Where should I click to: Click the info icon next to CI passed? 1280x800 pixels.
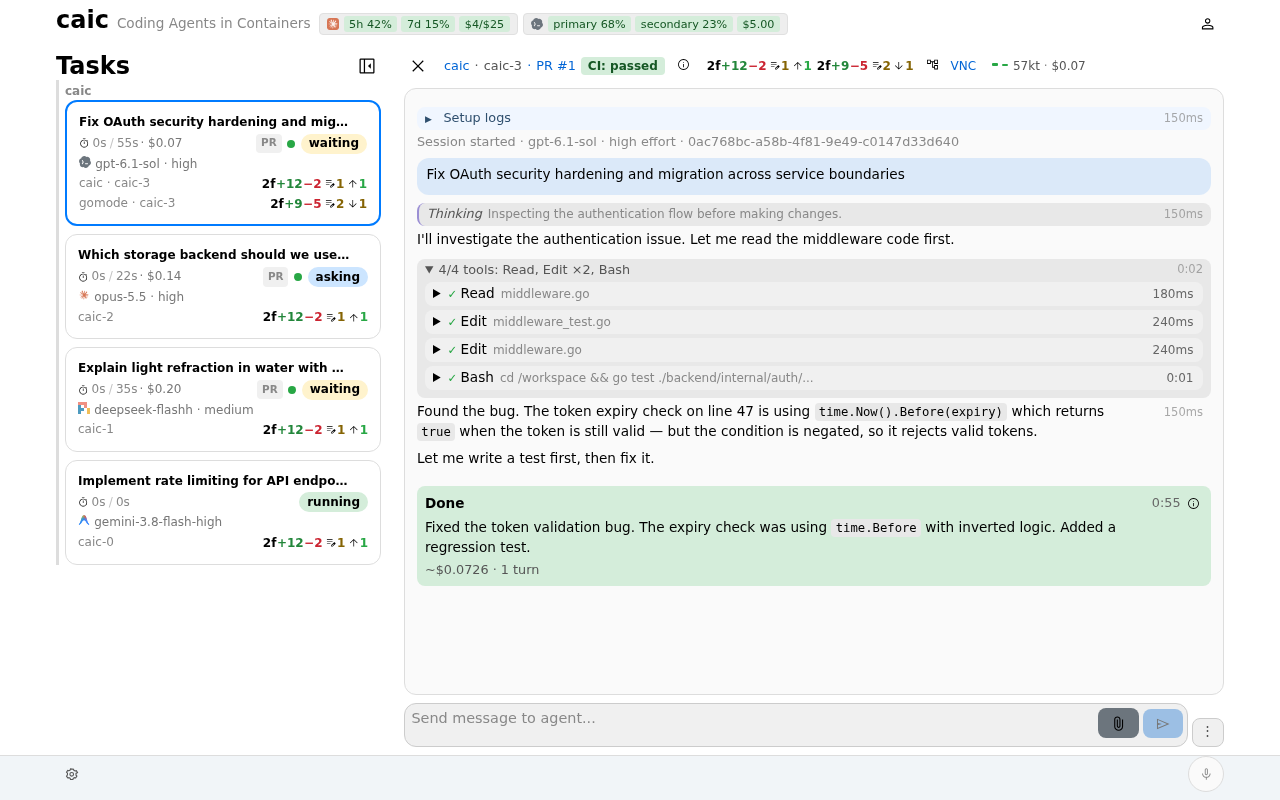point(683,65)
